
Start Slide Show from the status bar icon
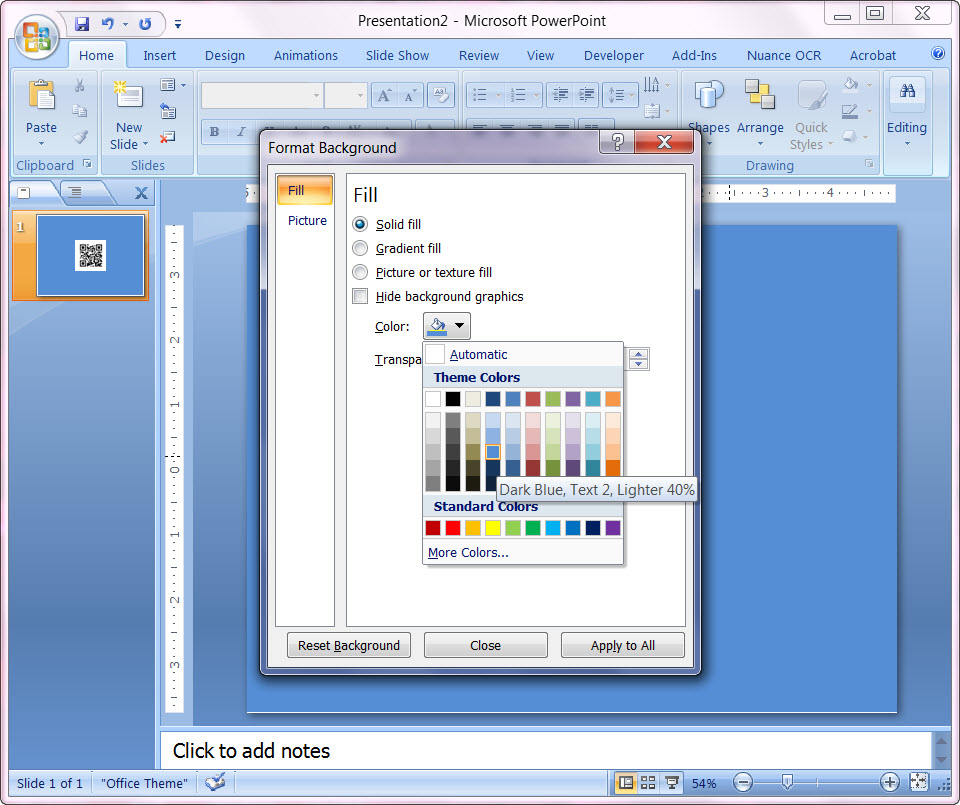pyautogui.click(x=672, y=783)
